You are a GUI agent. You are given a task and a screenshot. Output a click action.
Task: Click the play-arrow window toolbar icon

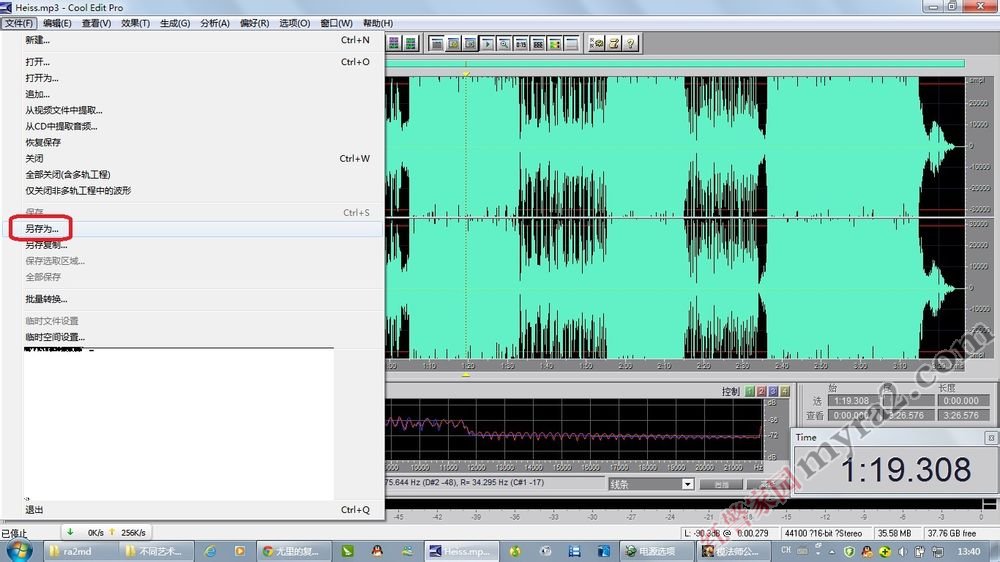pyautogui.click(x=487, y=43)
